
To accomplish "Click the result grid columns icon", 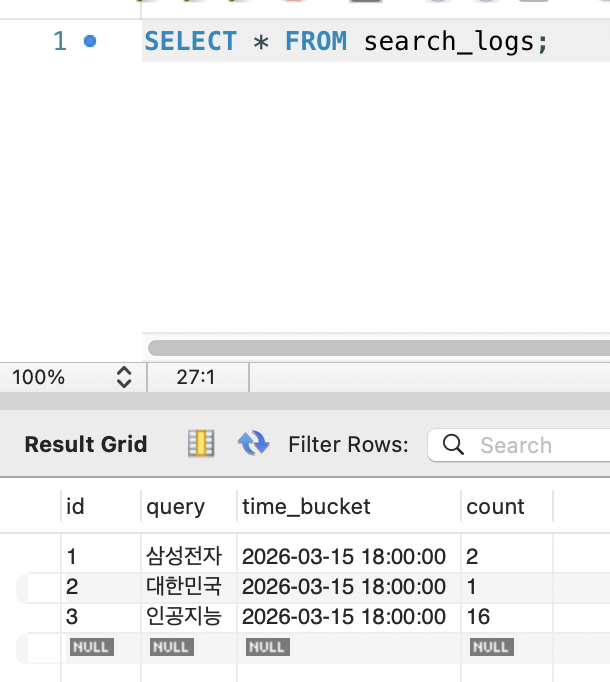I will click(x=201, y=444).
